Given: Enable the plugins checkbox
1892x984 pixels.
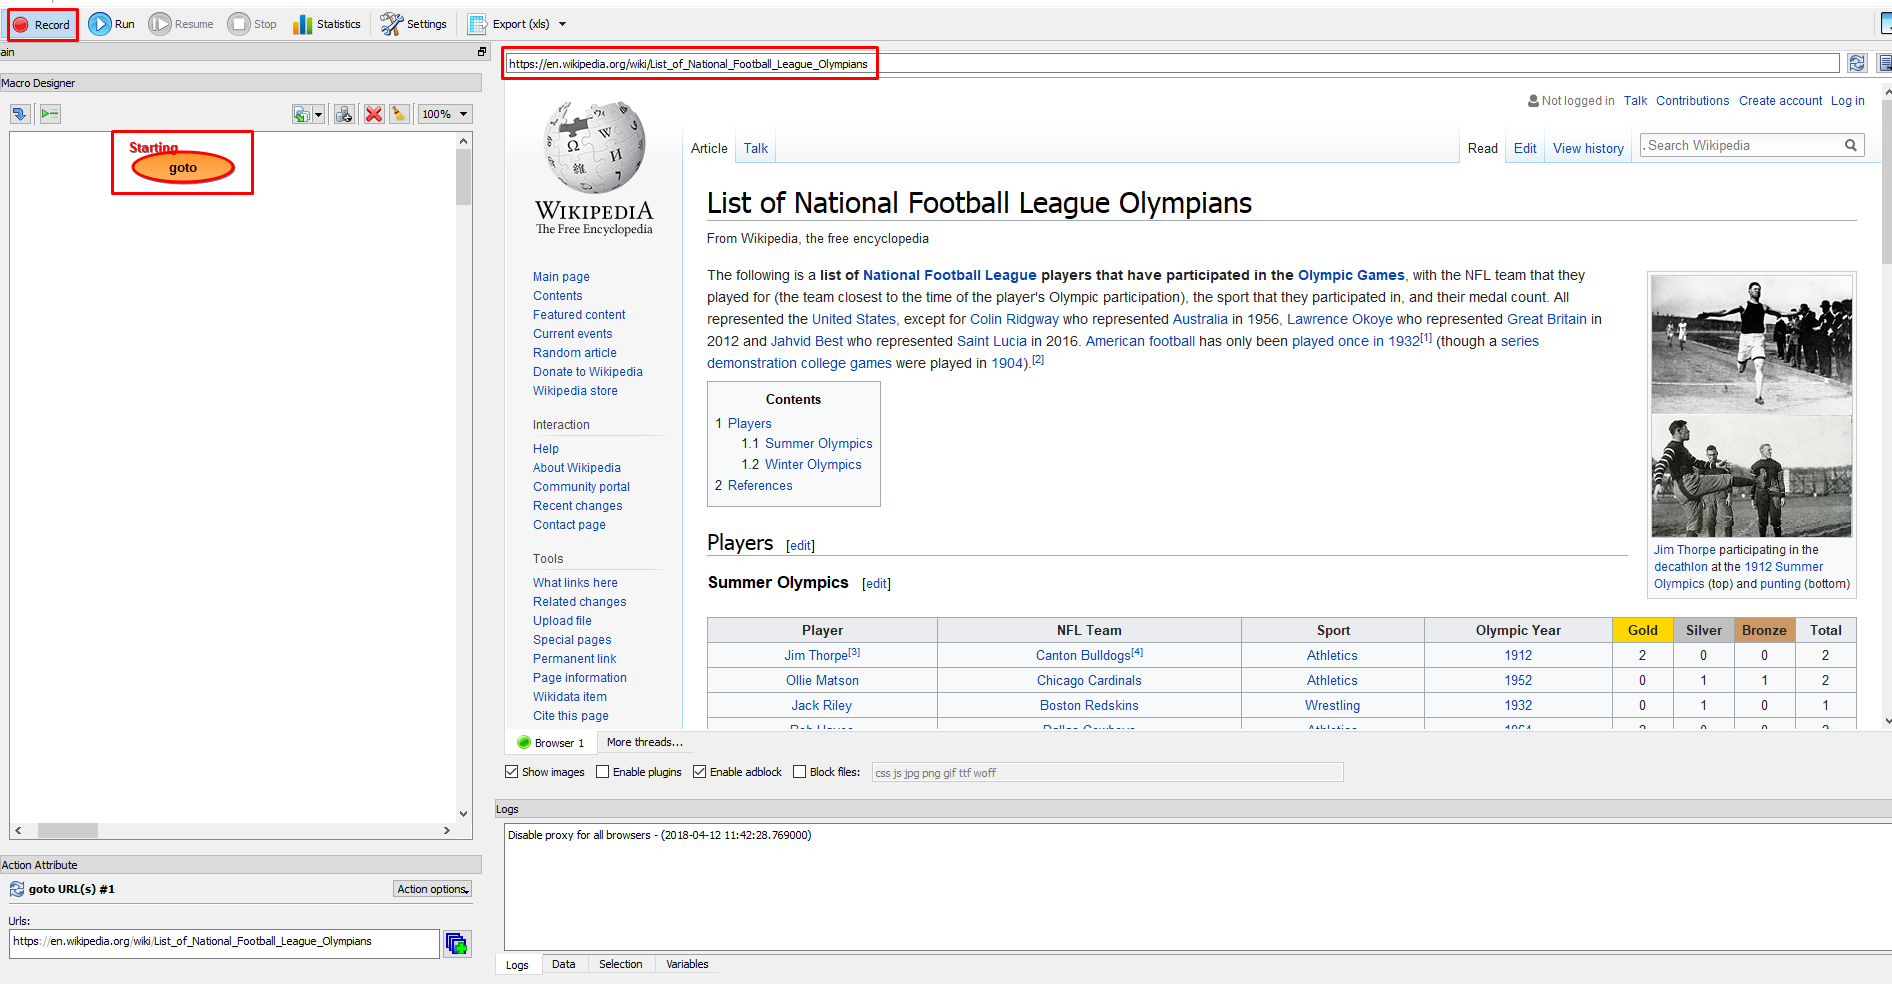Looking at the screenshot, I should (x=602, y=772).
